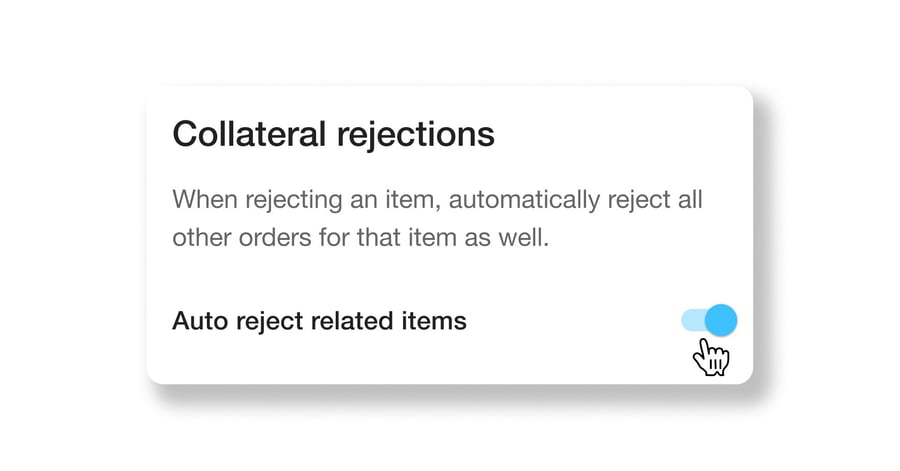900x471 pixels.
Task: Disable automatic rejection of related items
Action: pyautogui.click(x=709, y=320)
